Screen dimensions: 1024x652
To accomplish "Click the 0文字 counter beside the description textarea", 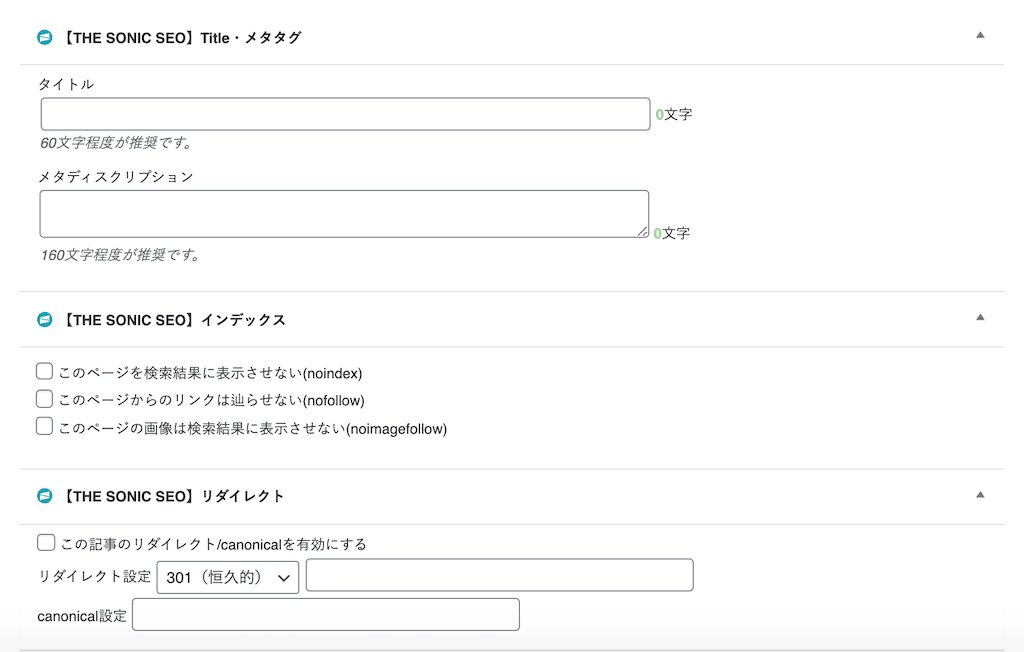I will pyautogui.click(x=671, y=233).
